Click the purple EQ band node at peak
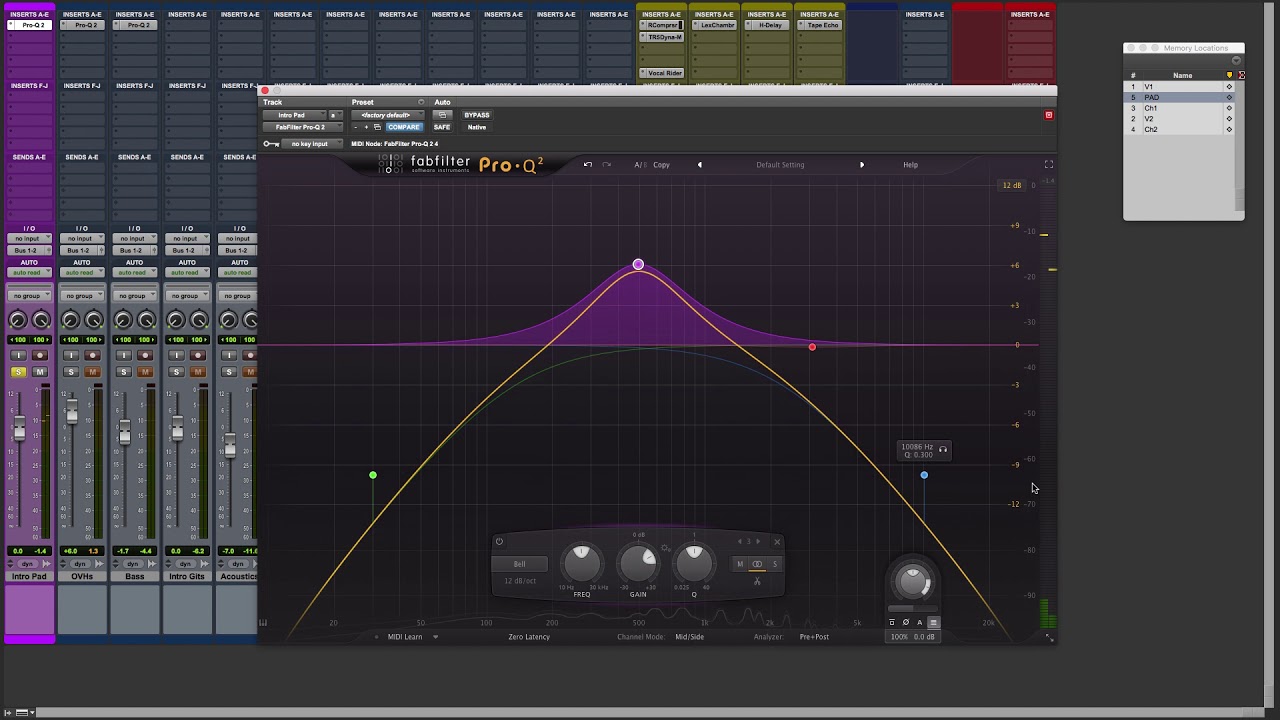Screen dimensions: 1280x720 tap(638, 265)
